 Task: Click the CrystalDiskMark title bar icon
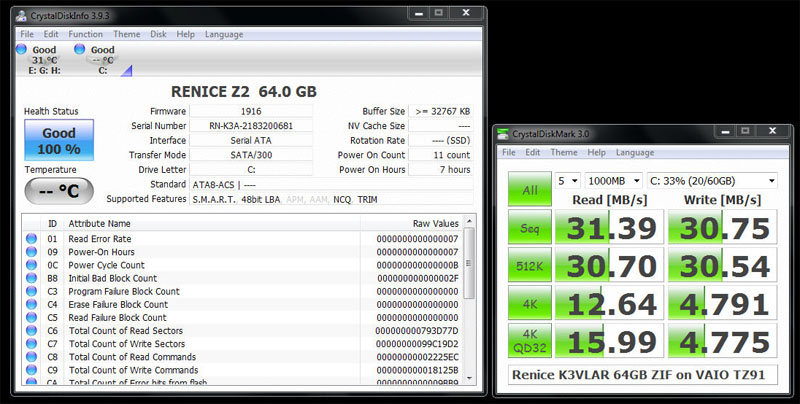point(503,134)
